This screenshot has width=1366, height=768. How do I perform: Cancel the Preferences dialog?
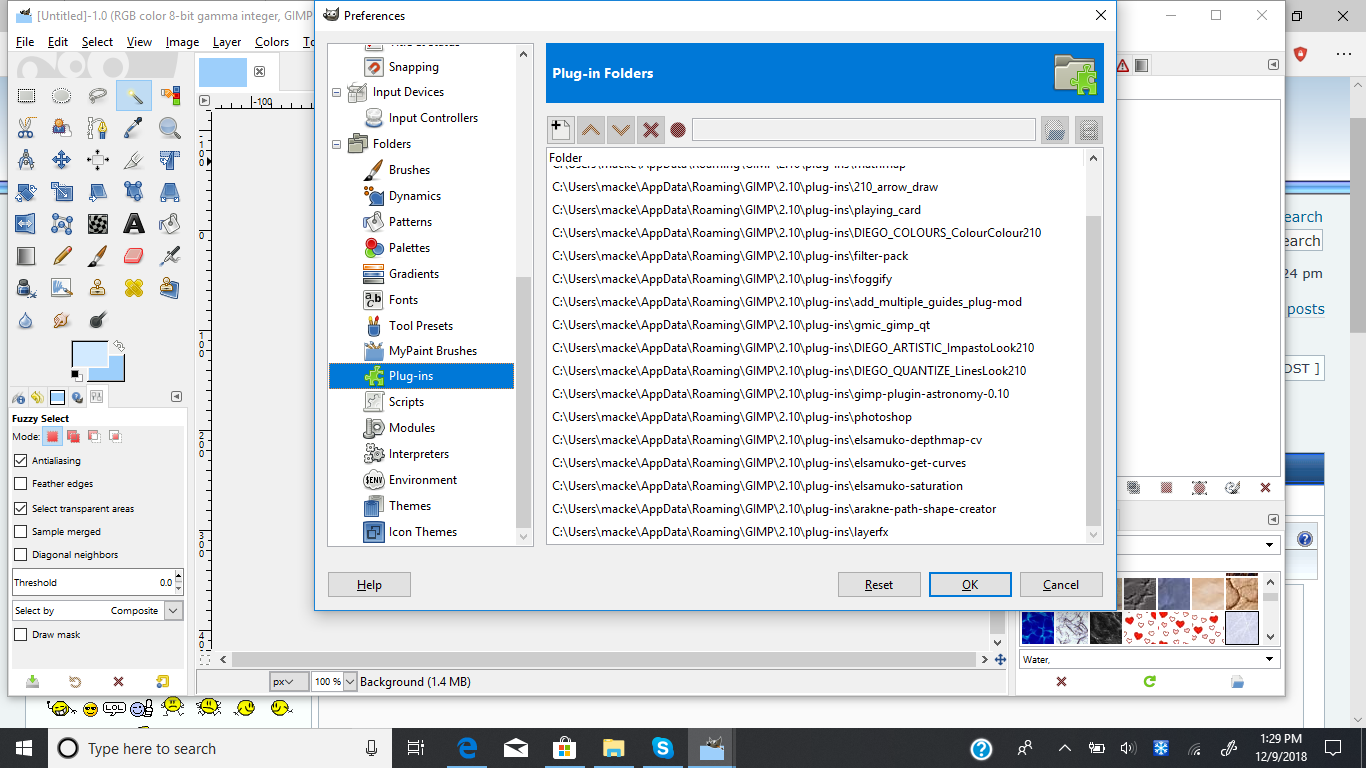[x=1061, y=585]
